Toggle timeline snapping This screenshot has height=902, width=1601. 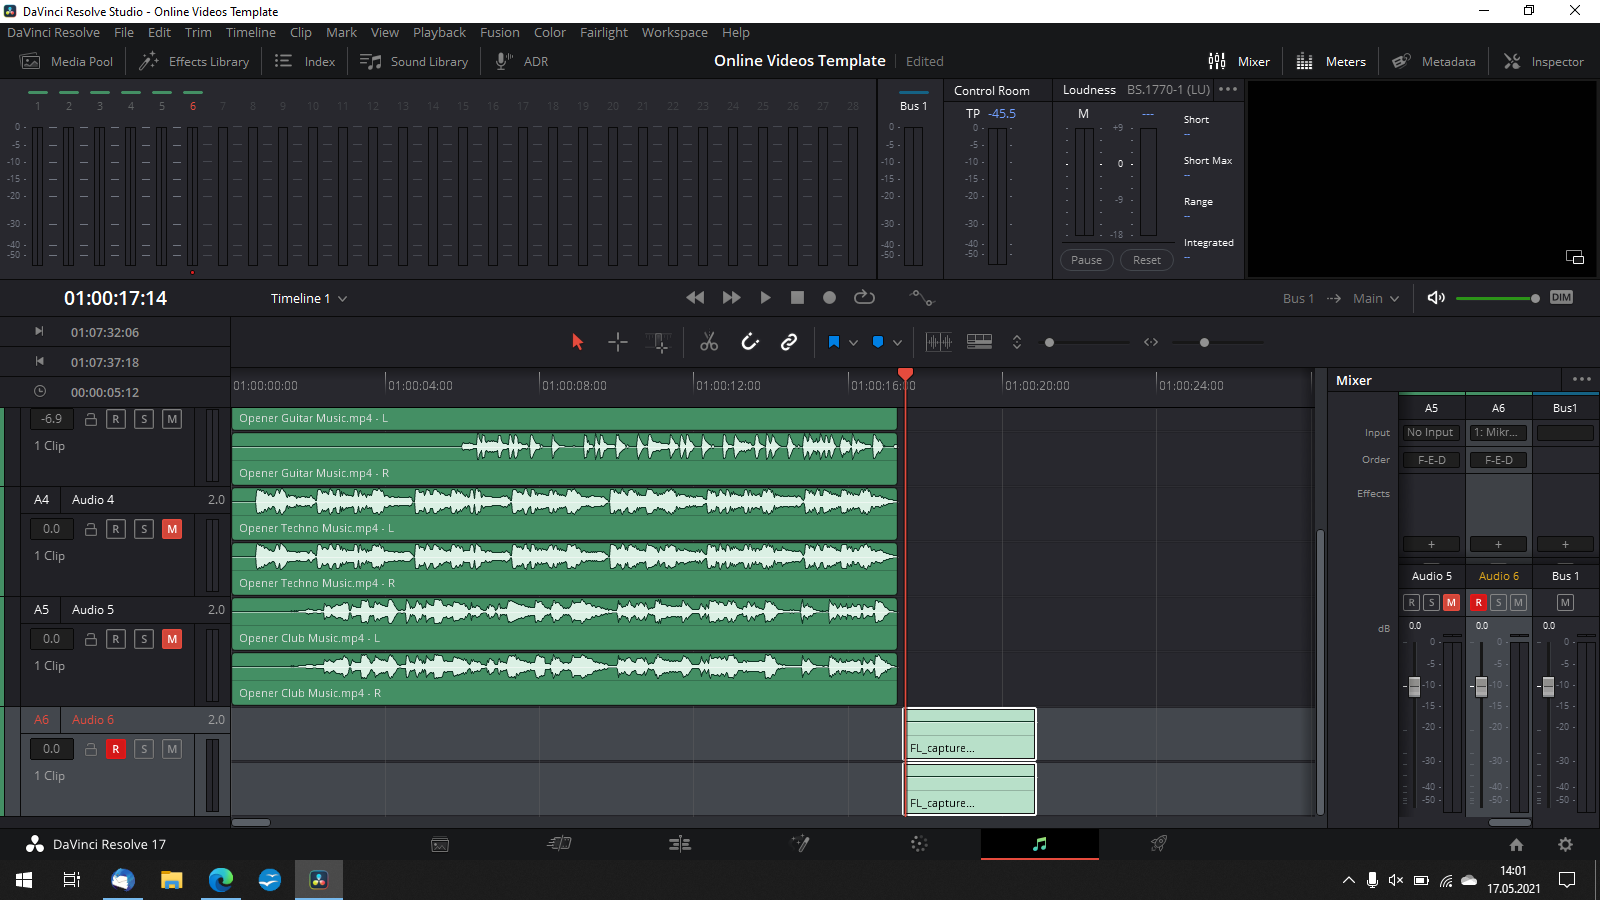[x=750, y=342]
